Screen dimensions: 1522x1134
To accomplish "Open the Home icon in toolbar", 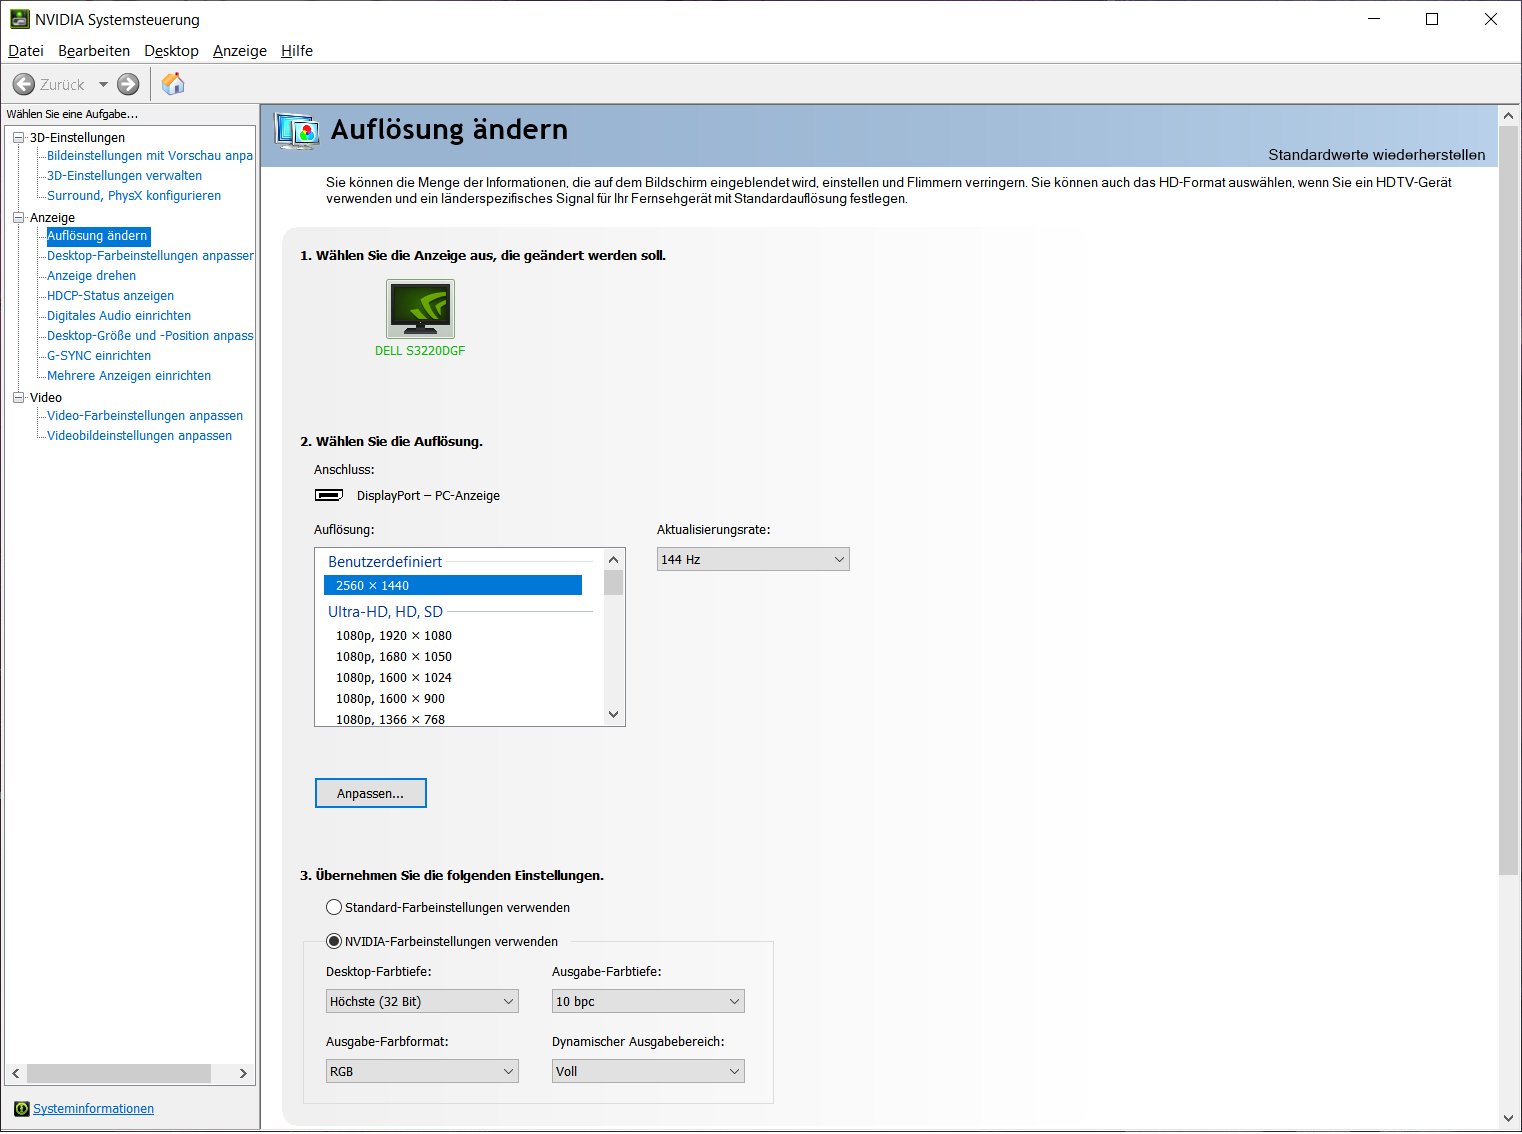I will click(173, 84).
